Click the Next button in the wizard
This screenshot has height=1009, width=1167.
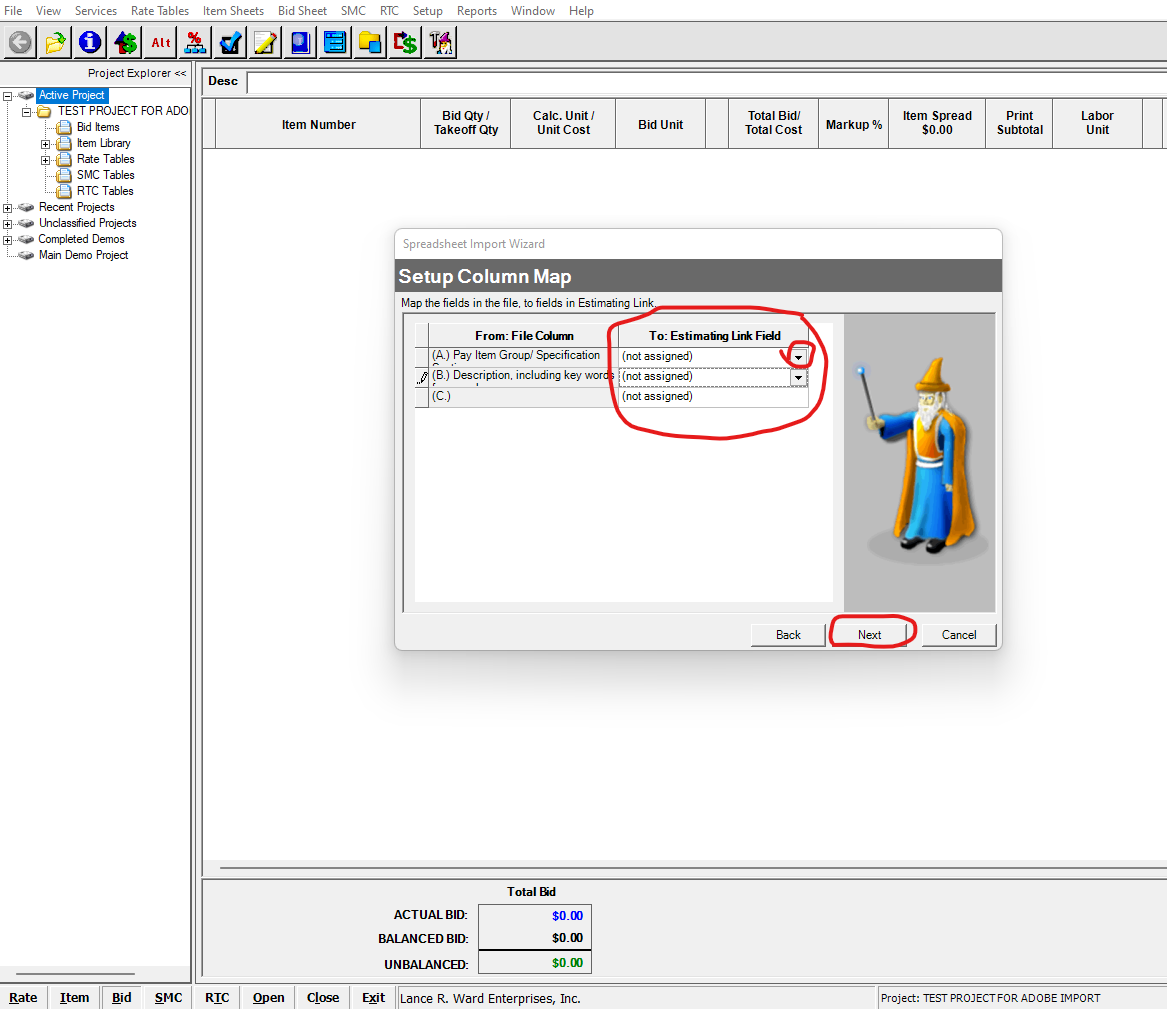click(869, 634)
